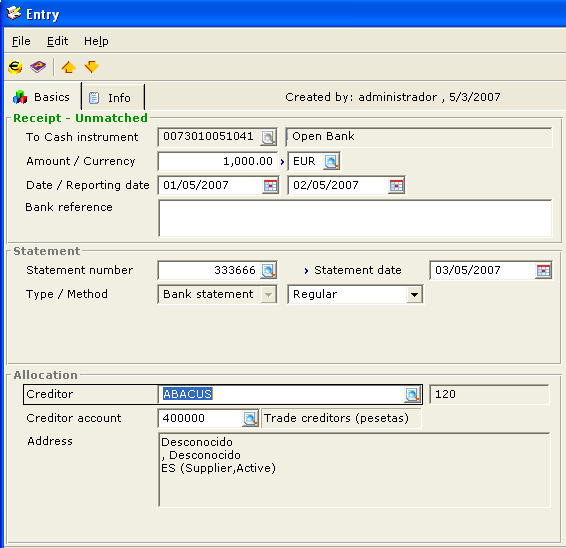The height and width of the screenshot is (548, 566).
Task: Click the Bank reference text box
Action: coord(355,218)
